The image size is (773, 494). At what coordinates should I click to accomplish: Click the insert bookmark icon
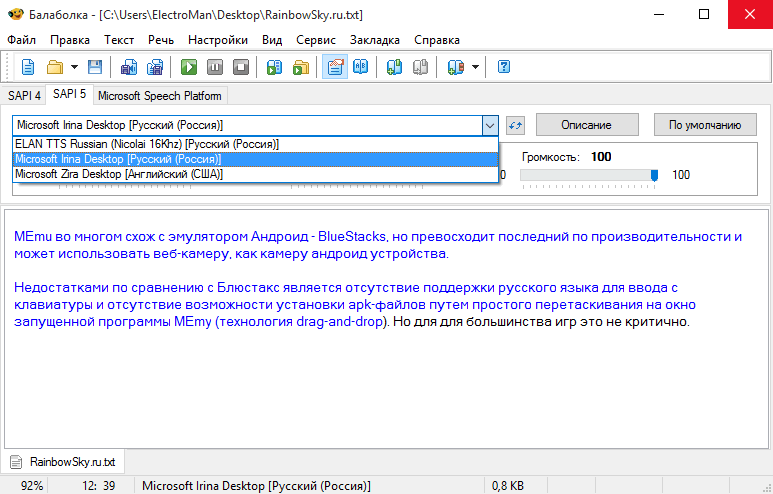coord(394,67)
